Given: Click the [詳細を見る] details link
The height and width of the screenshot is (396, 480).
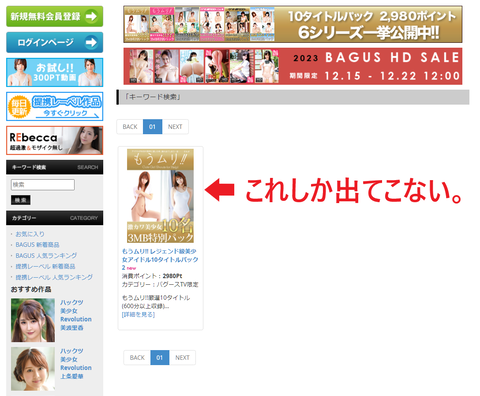Looking at the screenshot, I should (138, 314).
